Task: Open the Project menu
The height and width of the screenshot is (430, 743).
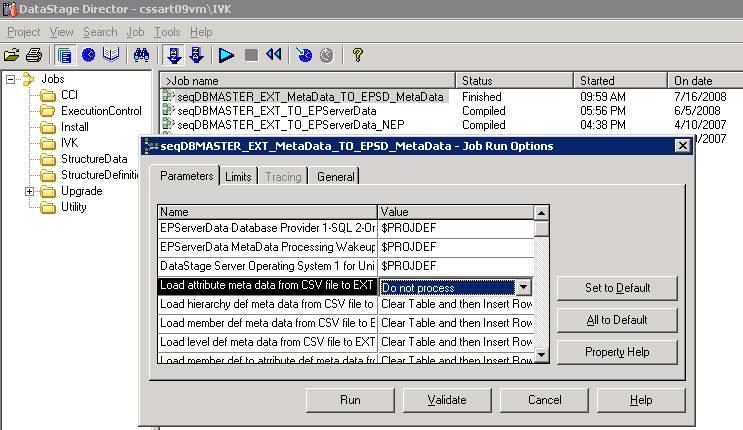Action: coord(24,32)
